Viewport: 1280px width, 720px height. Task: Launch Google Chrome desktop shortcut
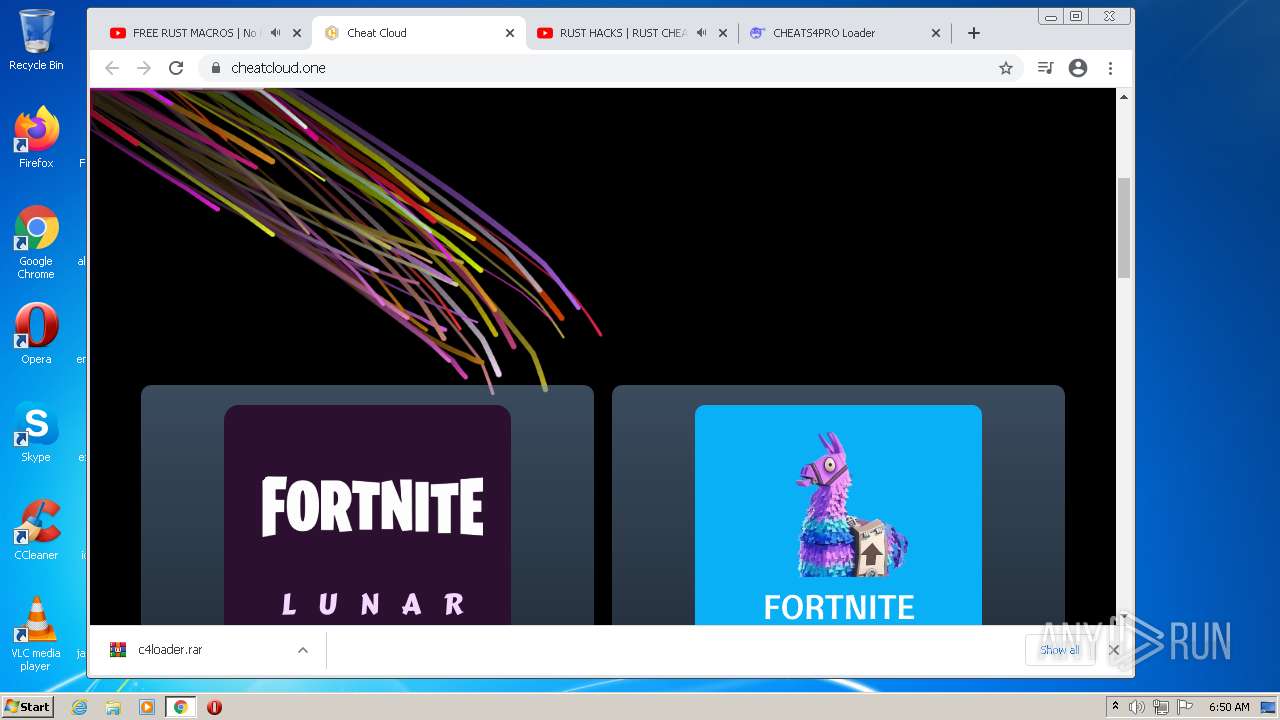pos(36,243)
